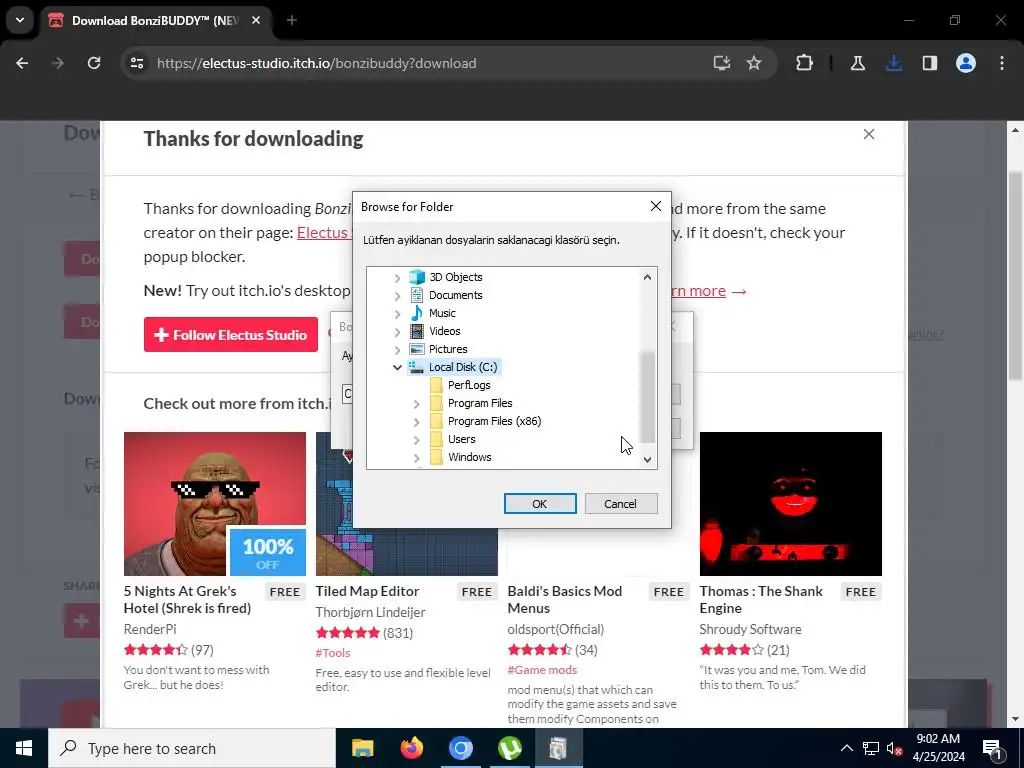Open uTorrent from the taskbar
Image resolution: width=1024 pixels, height=768 pixels.
pyautogui.click(x=509, y=748)
